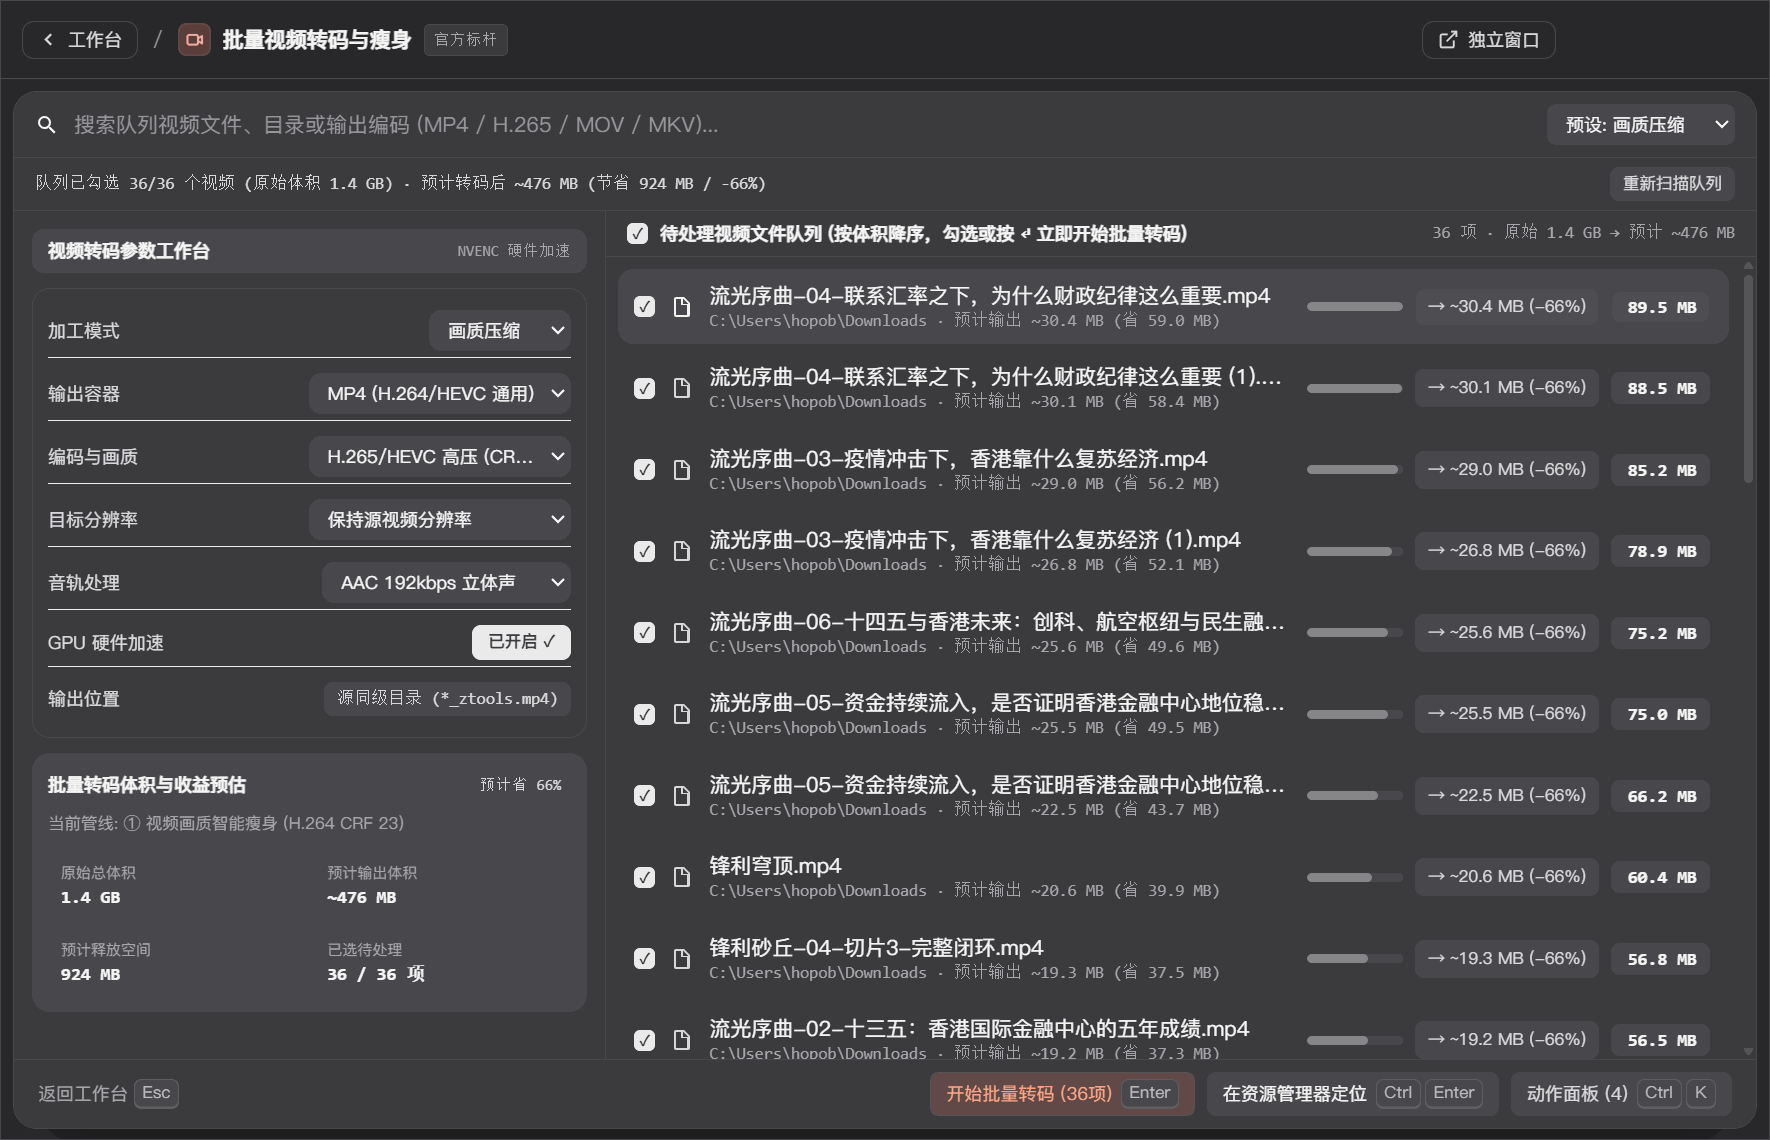Click file icon for 锋利砂丘-04-切片3-完整闭环.mp4

point(682,959)
